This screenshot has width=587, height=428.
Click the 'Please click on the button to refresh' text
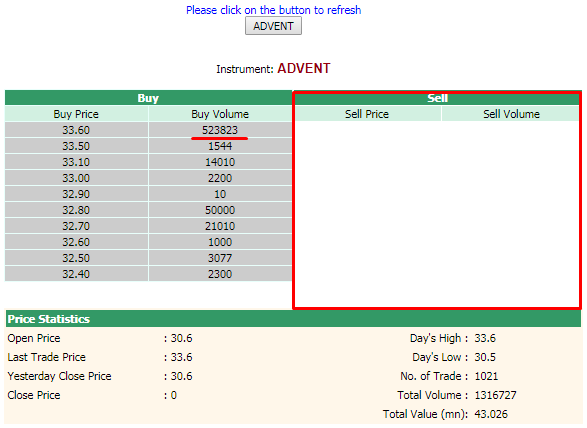point(274,10)
